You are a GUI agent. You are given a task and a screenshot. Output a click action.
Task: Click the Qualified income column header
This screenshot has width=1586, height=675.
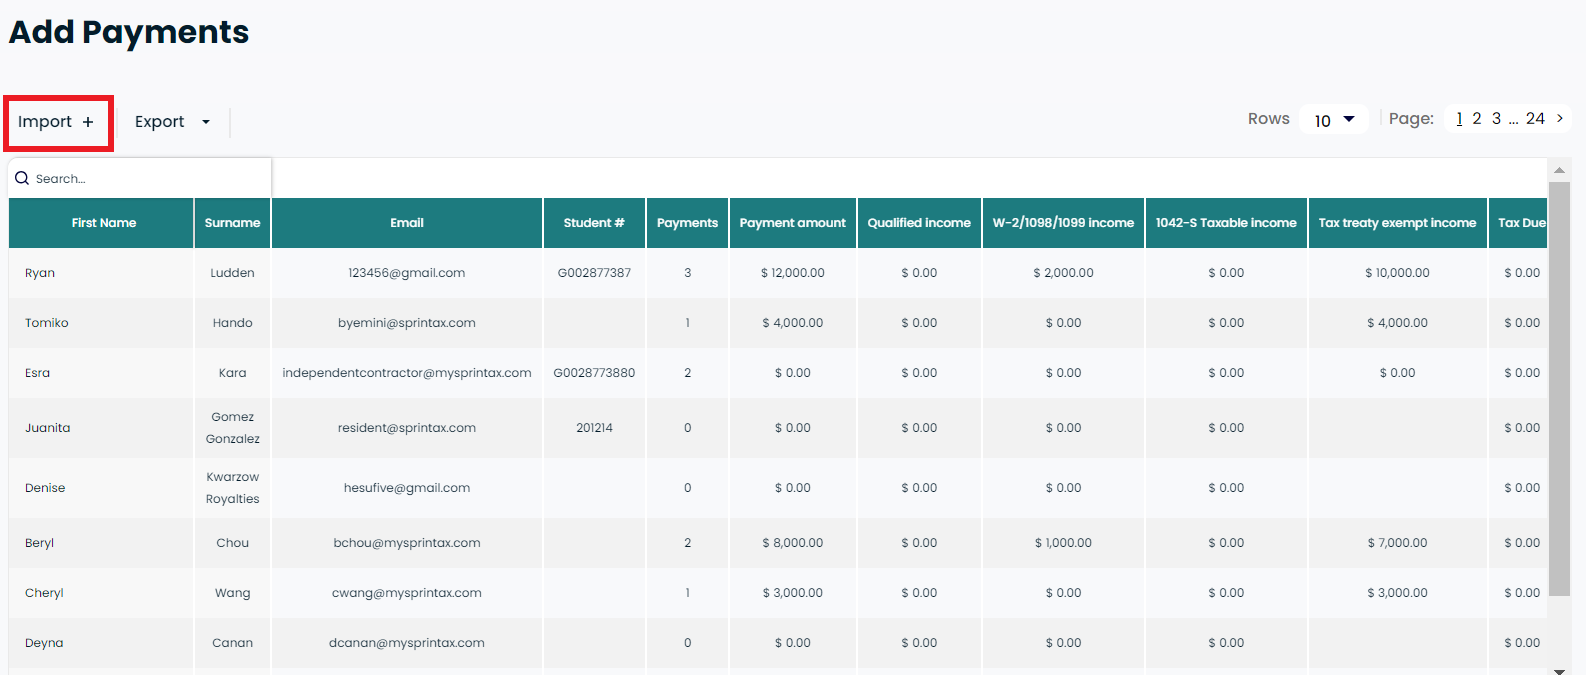(919, 223)
